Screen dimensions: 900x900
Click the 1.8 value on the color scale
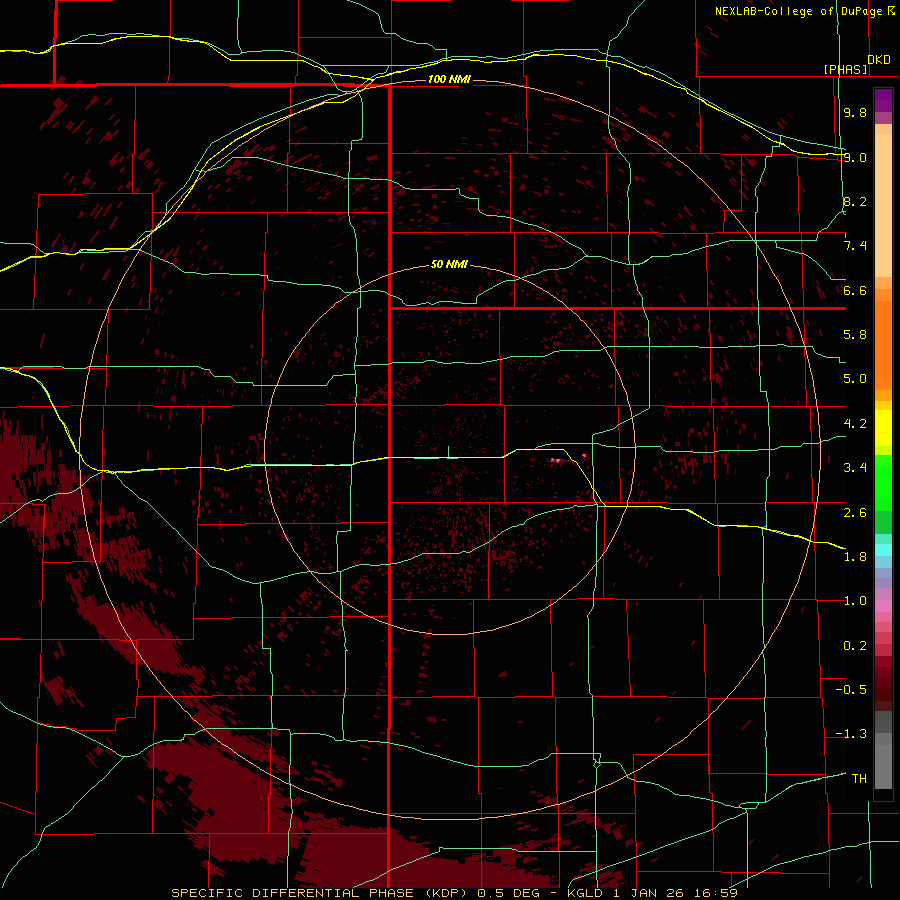(x=855, y=557)
